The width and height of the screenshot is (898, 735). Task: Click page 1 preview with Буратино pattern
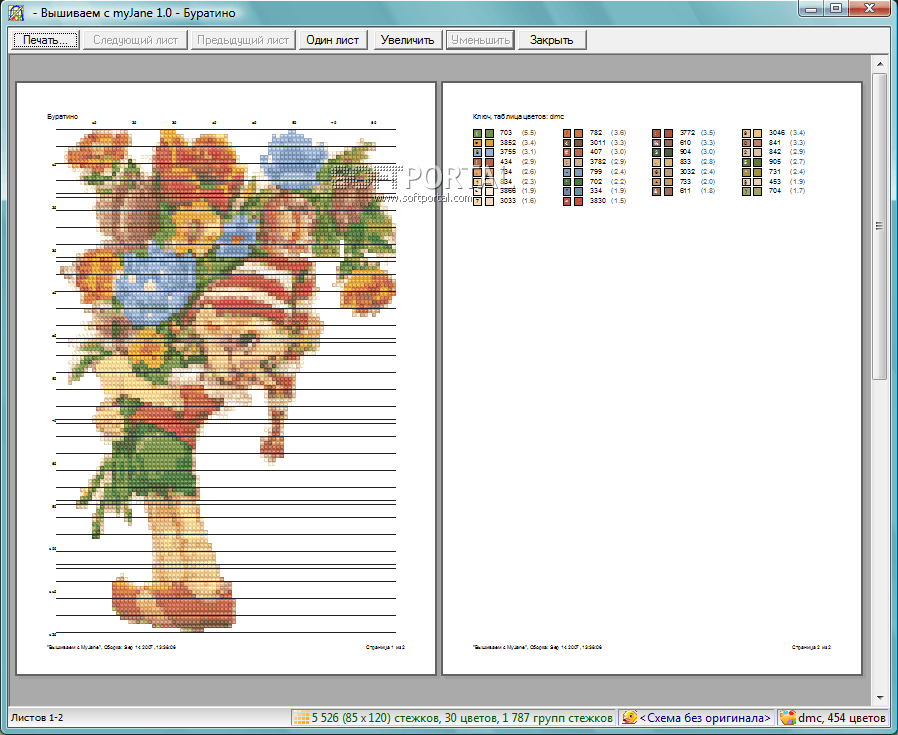pos(226,378)
